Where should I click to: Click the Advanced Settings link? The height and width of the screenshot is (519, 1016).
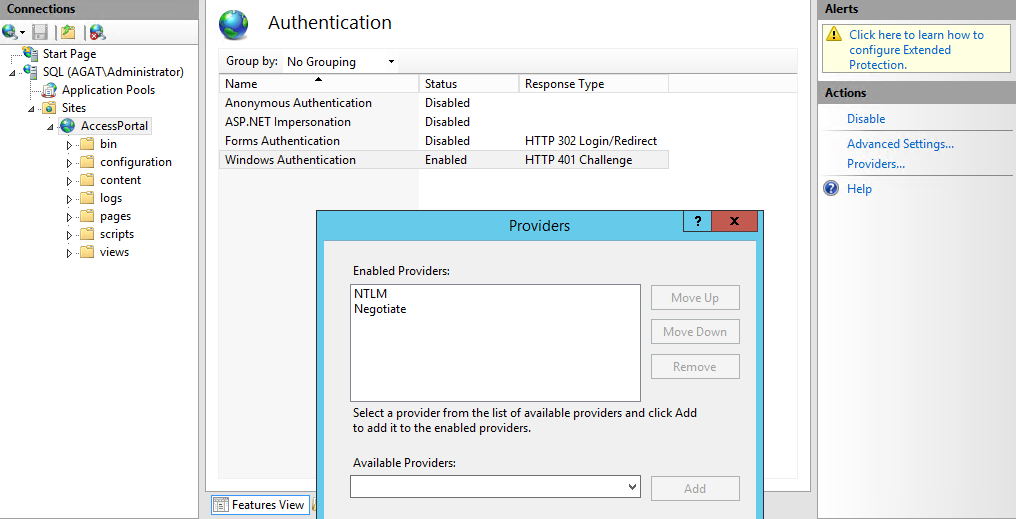click(x=900, y=144)
